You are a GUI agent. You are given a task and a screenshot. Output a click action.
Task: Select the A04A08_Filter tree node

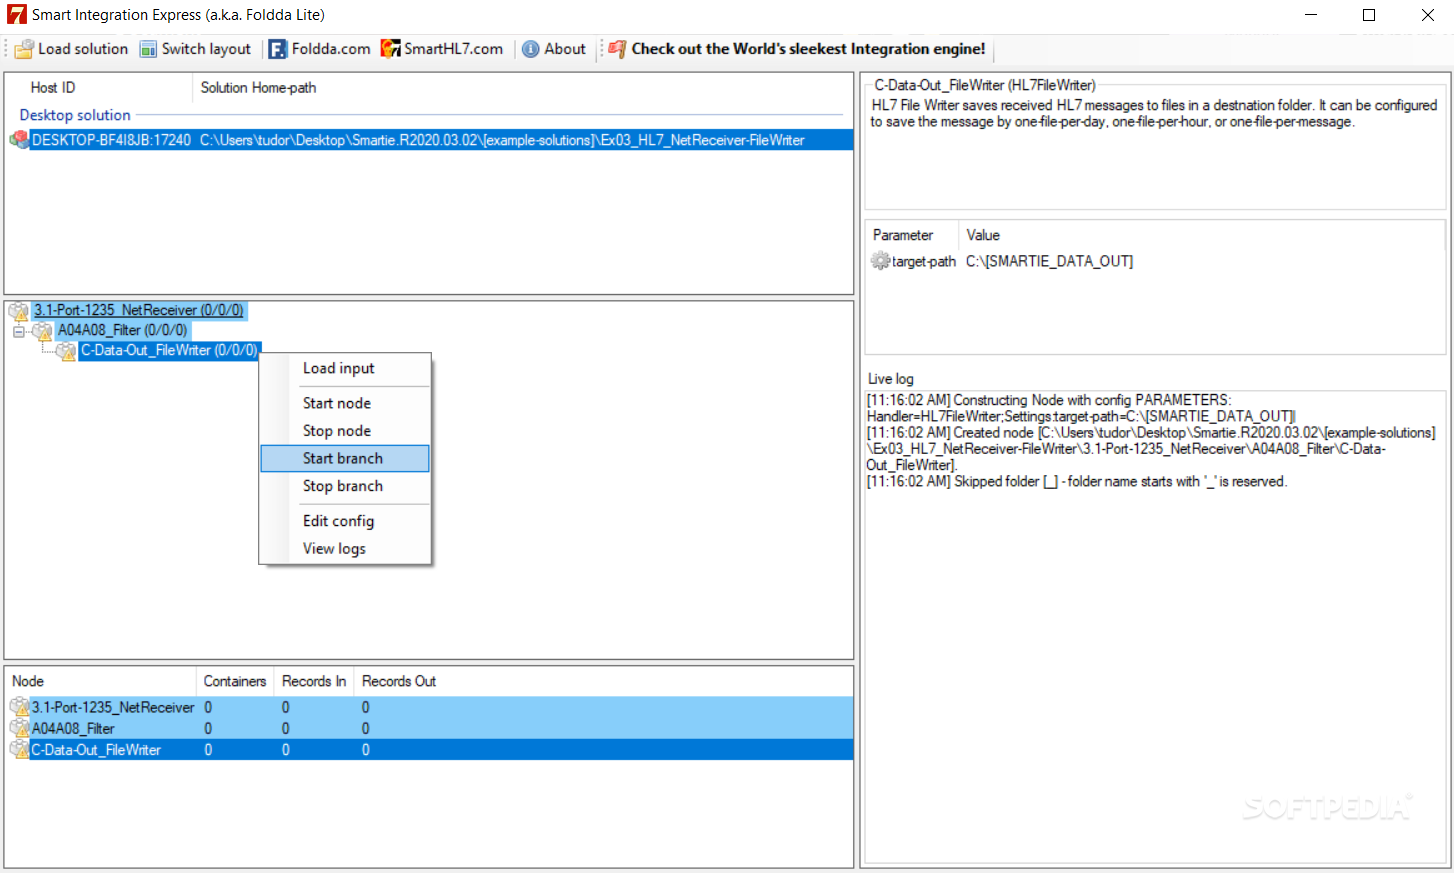click(122, 331)
